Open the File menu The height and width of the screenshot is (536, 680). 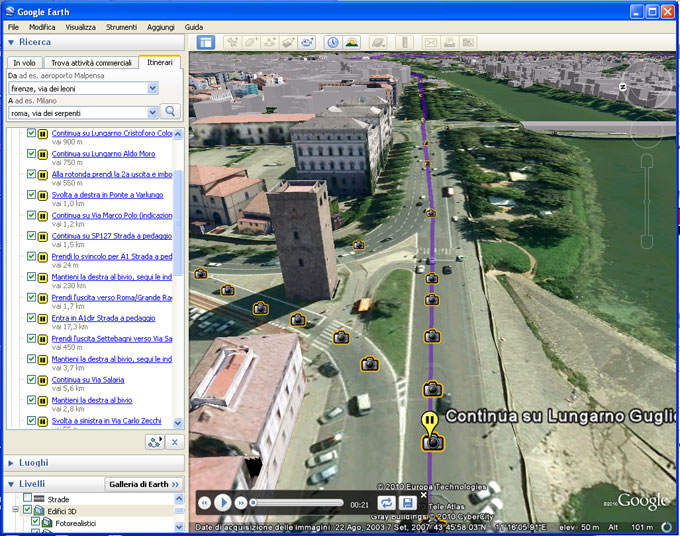(13, 27)
